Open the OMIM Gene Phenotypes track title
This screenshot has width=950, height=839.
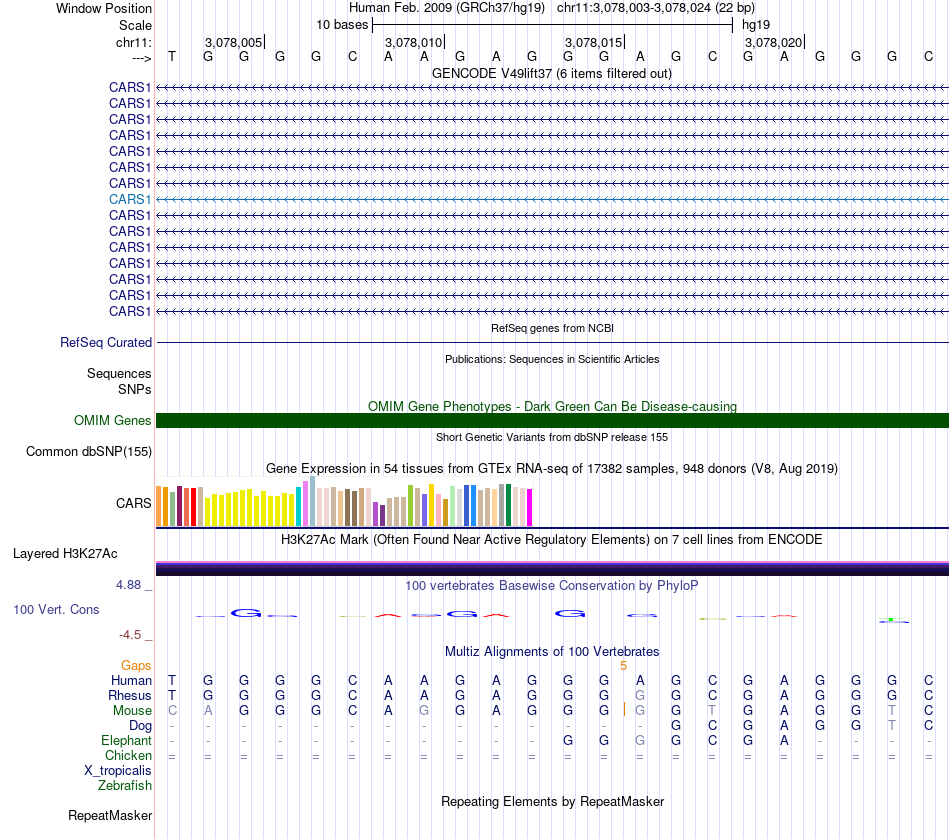552,406
